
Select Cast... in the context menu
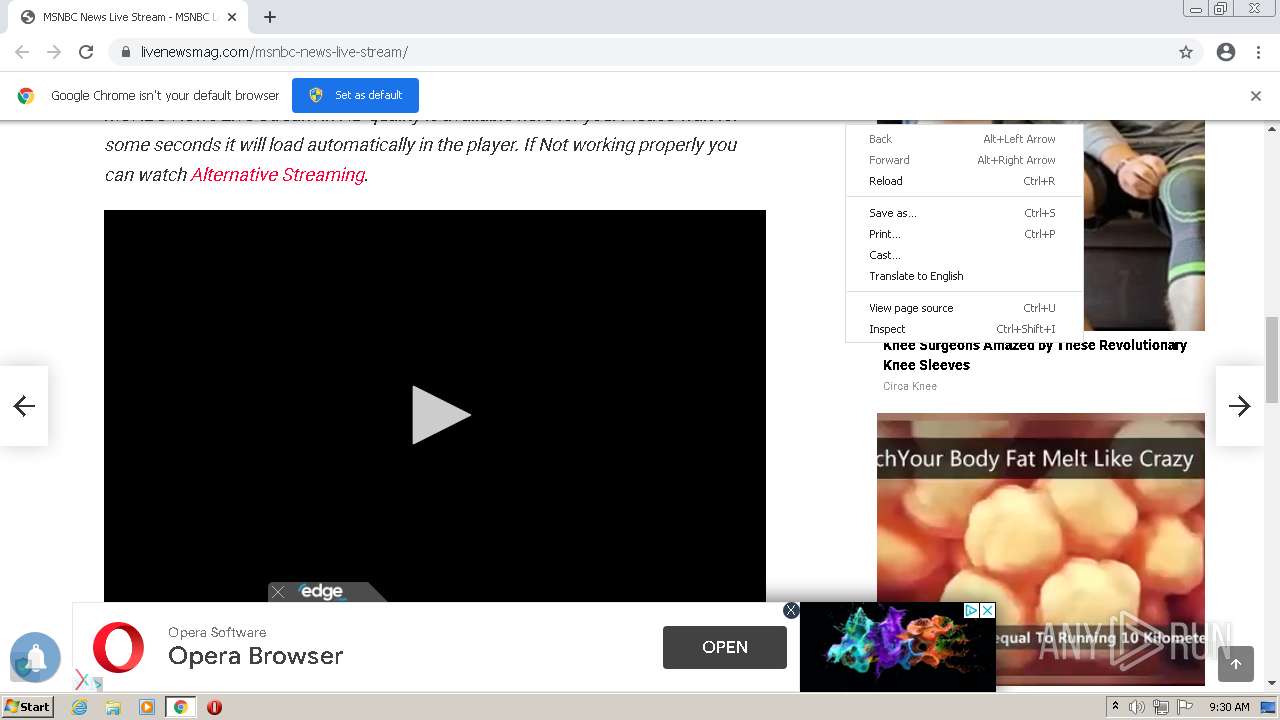tap(963, 255)
